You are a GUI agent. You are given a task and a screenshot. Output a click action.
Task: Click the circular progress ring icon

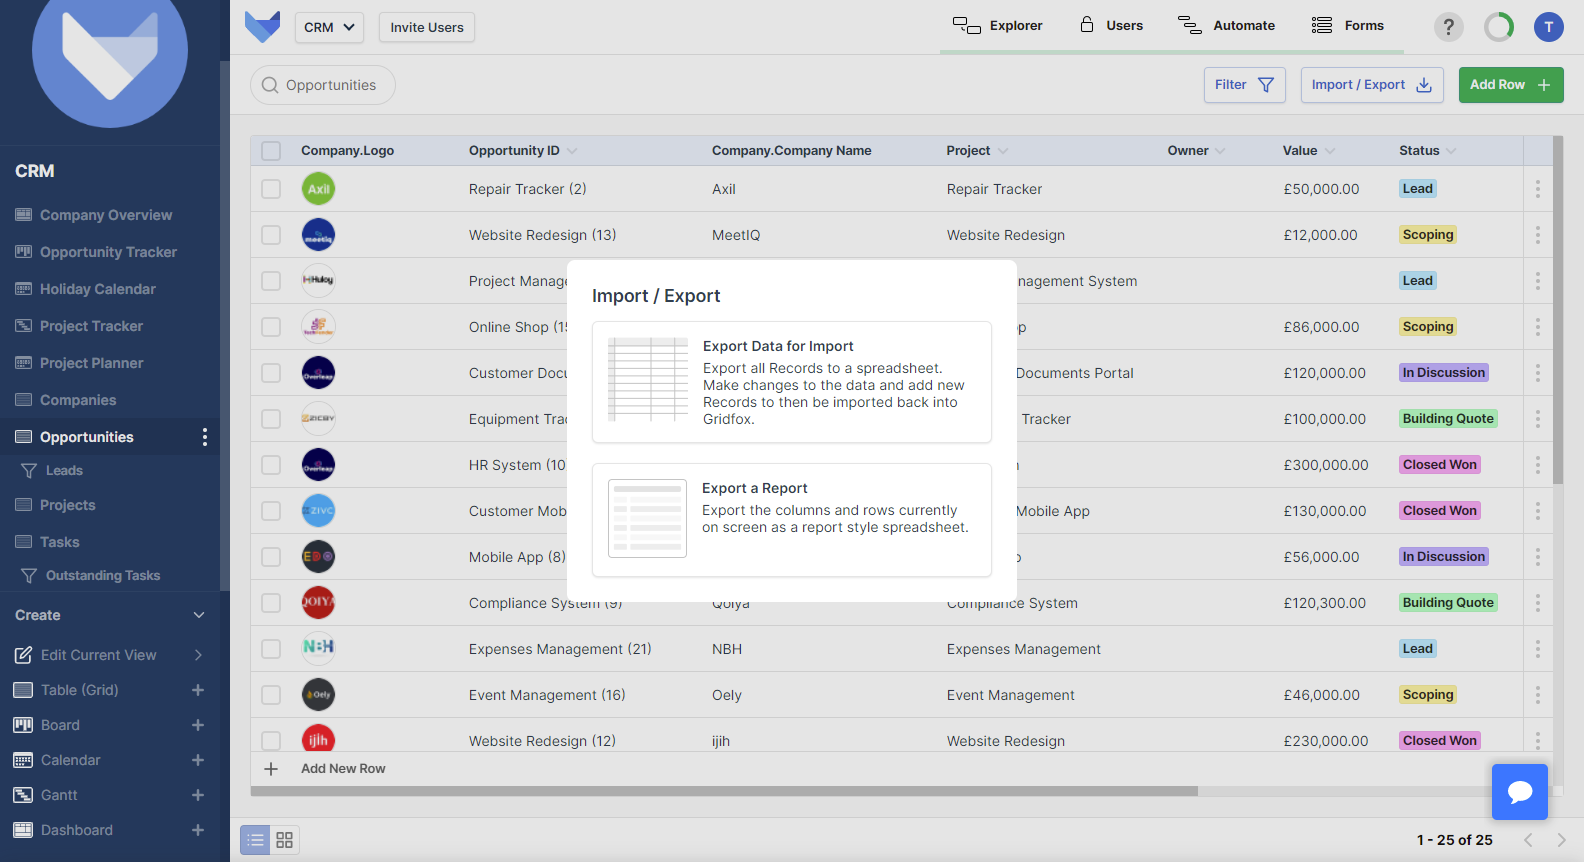[x=1498, y=27]
